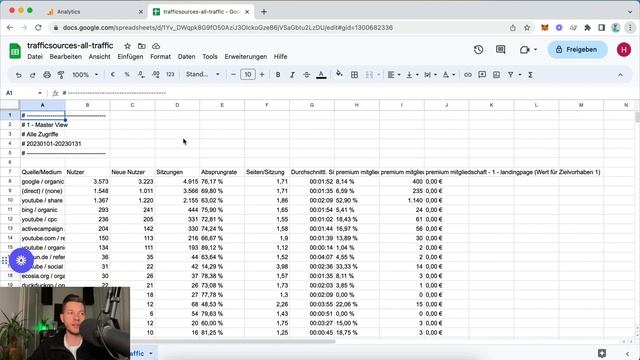The width and height of the screenshot is (640, 360).
Task: Format as currency with euro icon
Action: click(113, 75)
